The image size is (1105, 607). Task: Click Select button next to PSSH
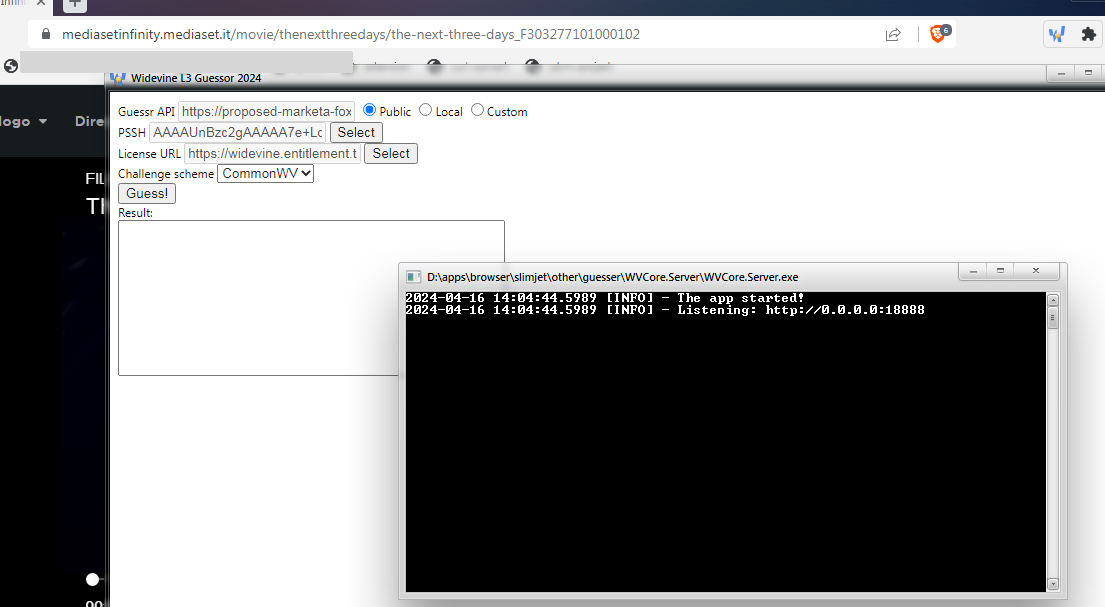(x=356, y=133)
